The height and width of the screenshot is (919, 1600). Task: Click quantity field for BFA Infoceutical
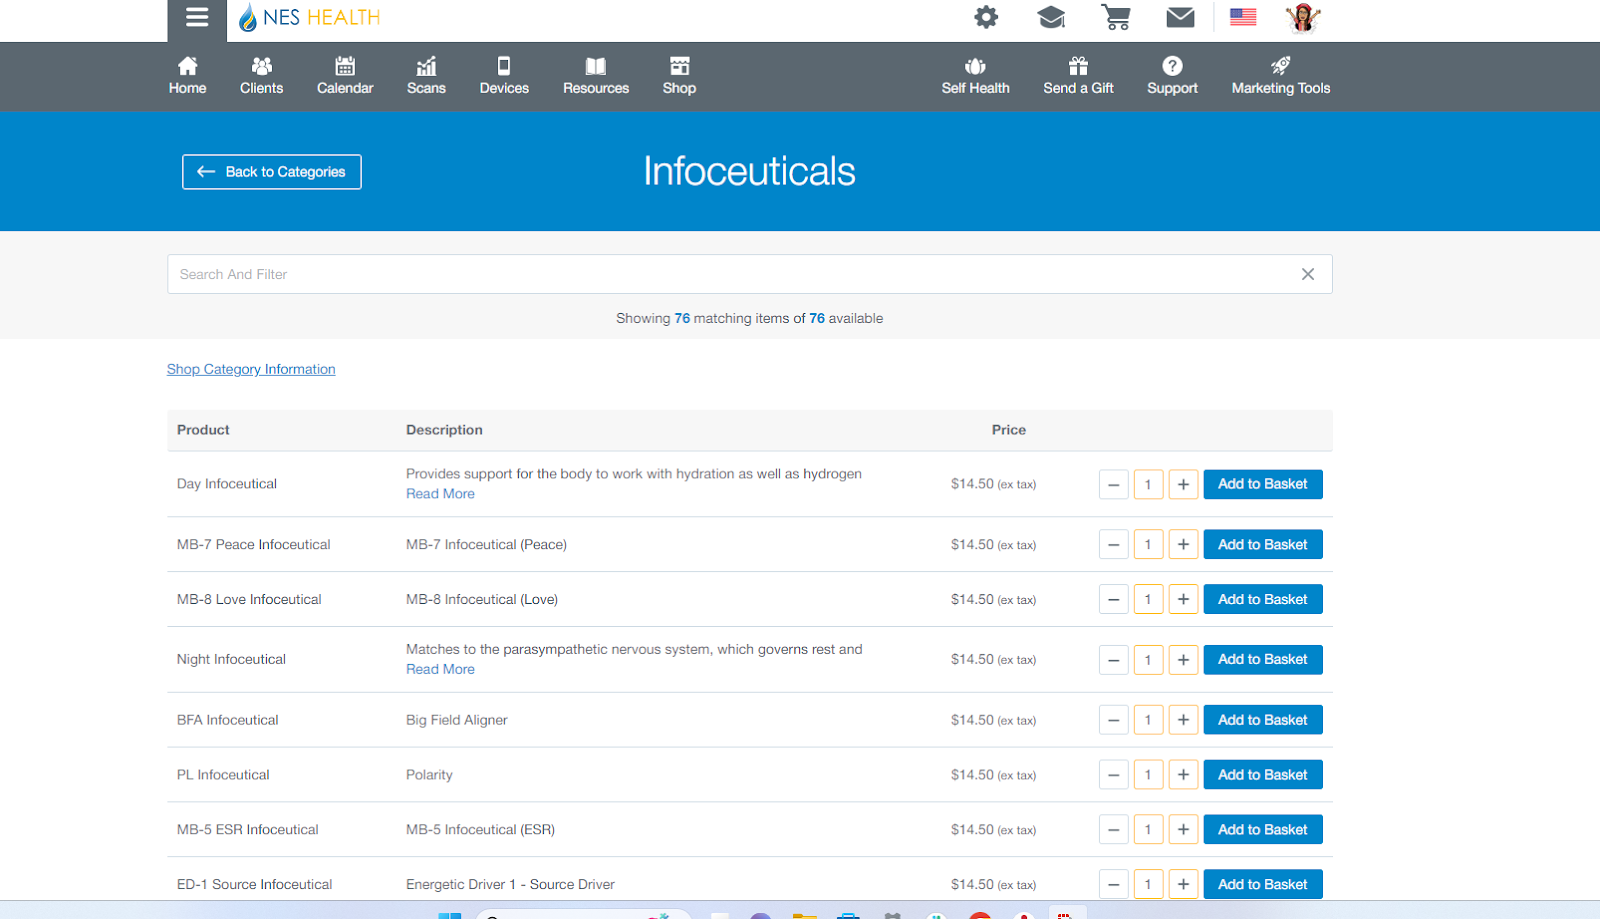tap(1148, 720)
